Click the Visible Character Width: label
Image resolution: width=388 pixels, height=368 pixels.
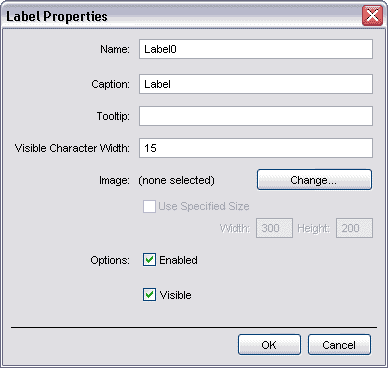pyautogui.click(x=72, y=148)
